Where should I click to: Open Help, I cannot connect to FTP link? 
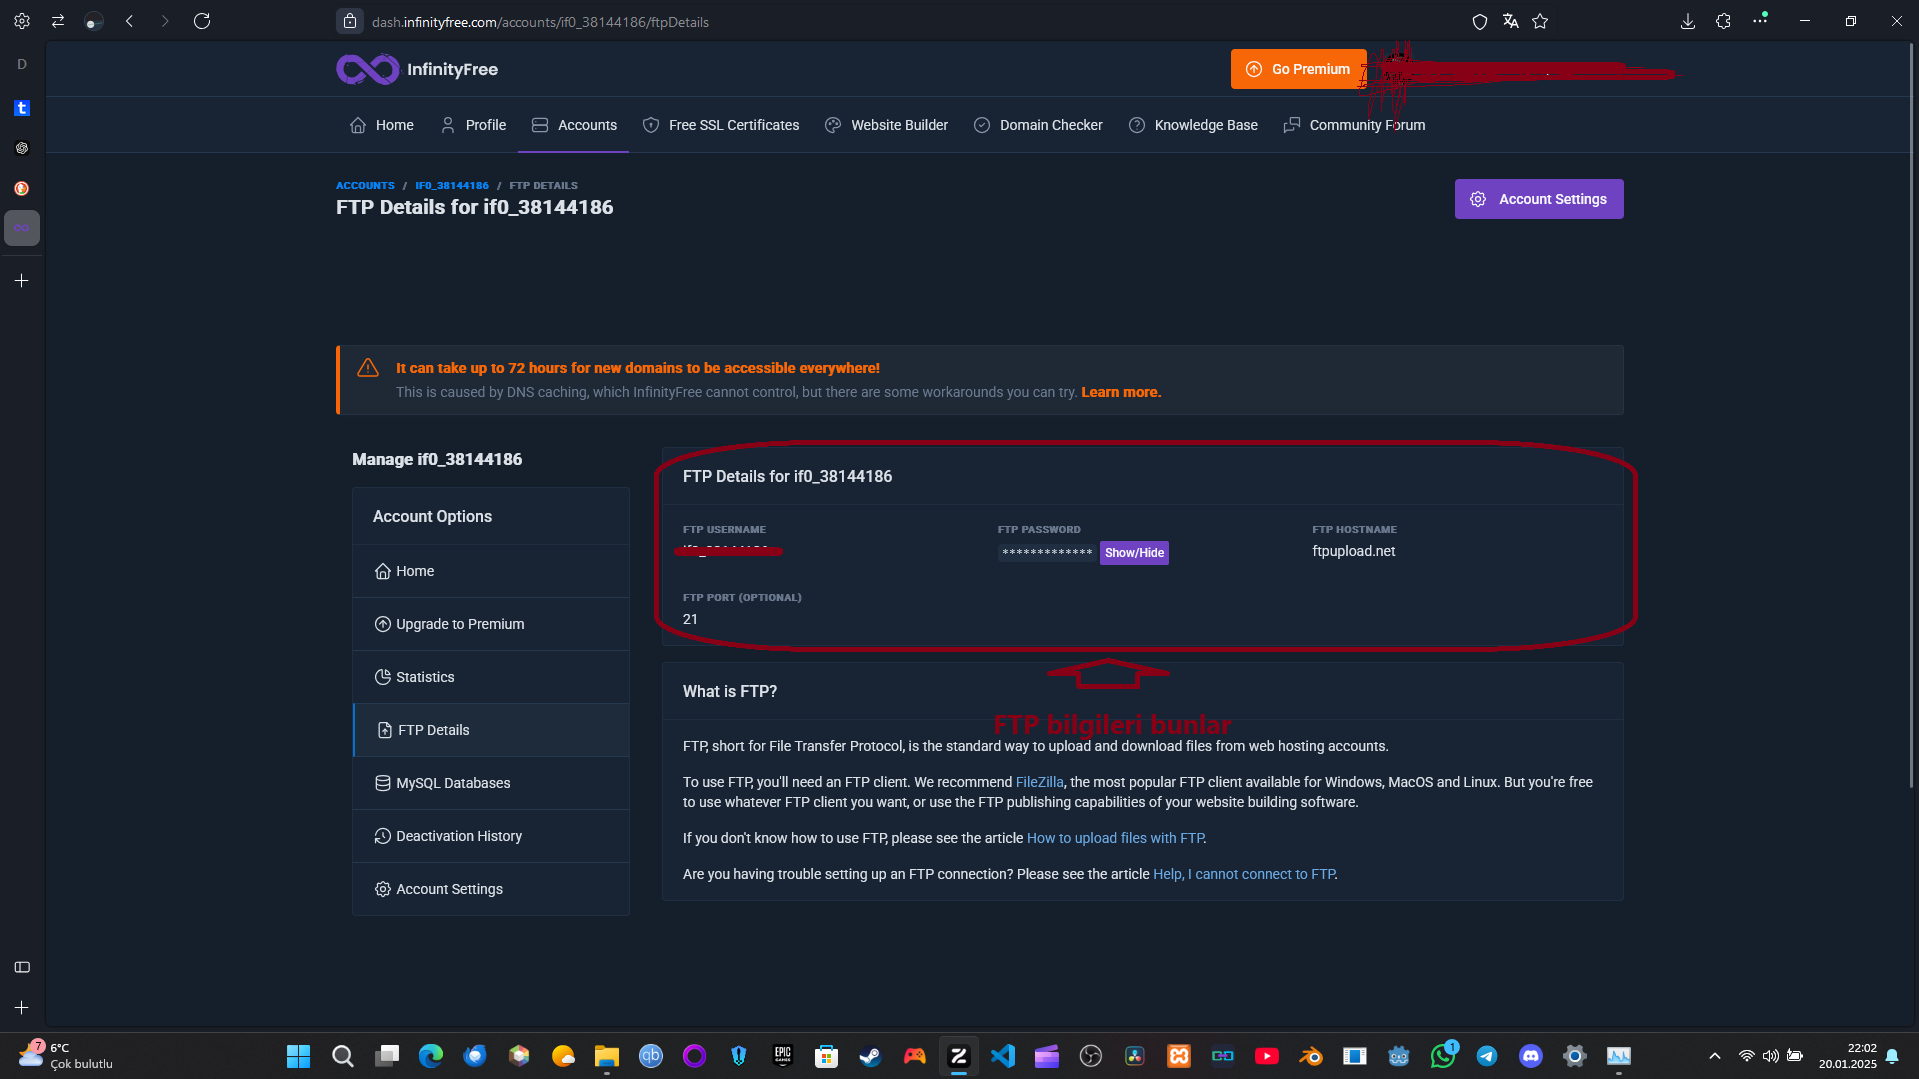1244,874
